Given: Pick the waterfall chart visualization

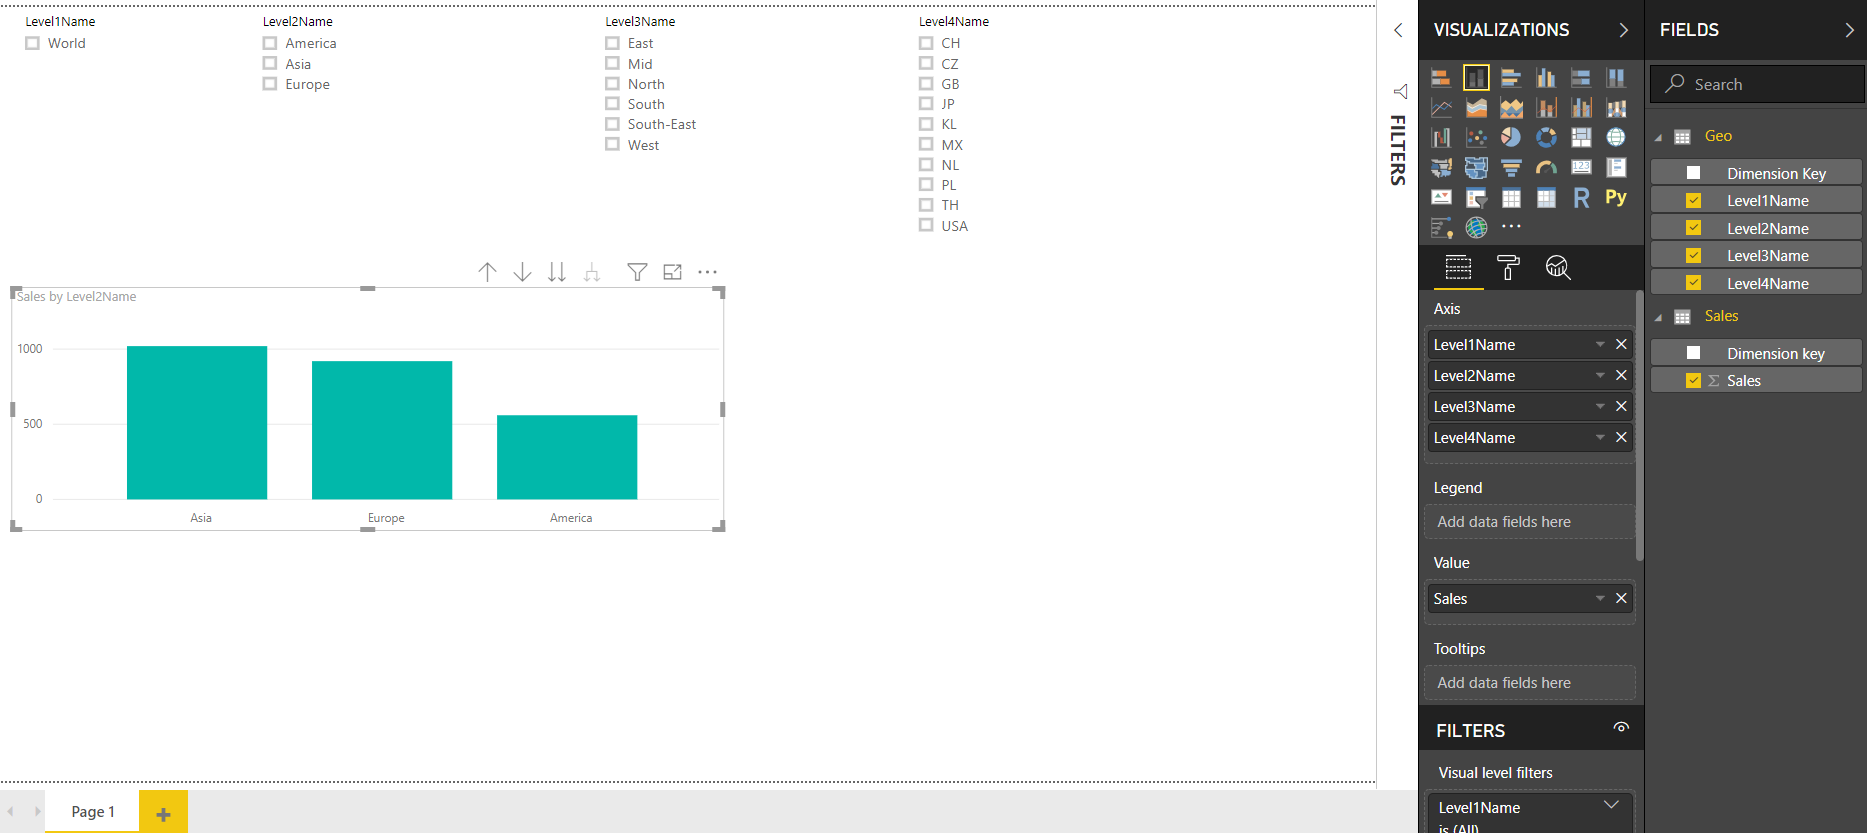Looking at the screenshot, I should point(1441,138).
